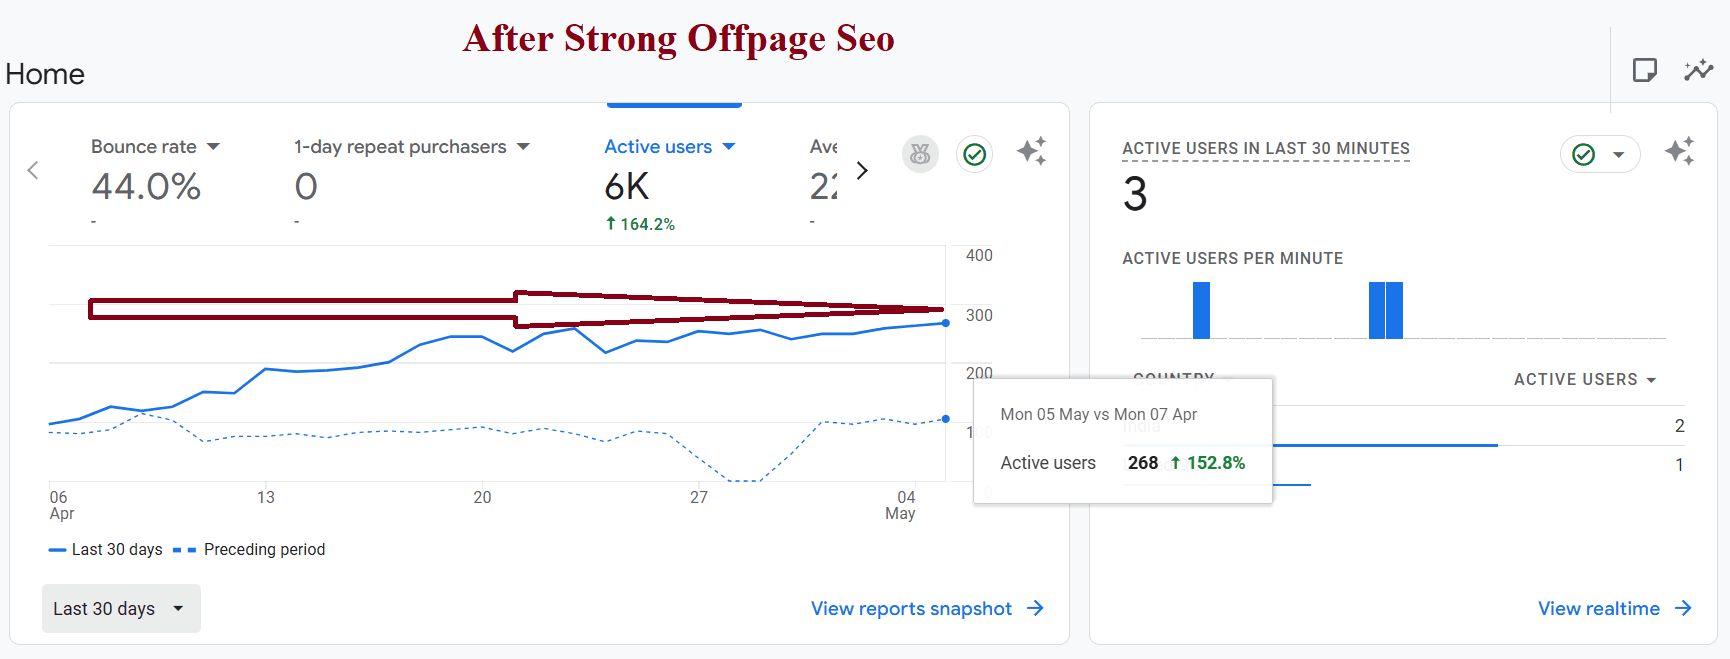Click the green data quality checkmark icon
The image size is (1730, 659).
(974, 154)
